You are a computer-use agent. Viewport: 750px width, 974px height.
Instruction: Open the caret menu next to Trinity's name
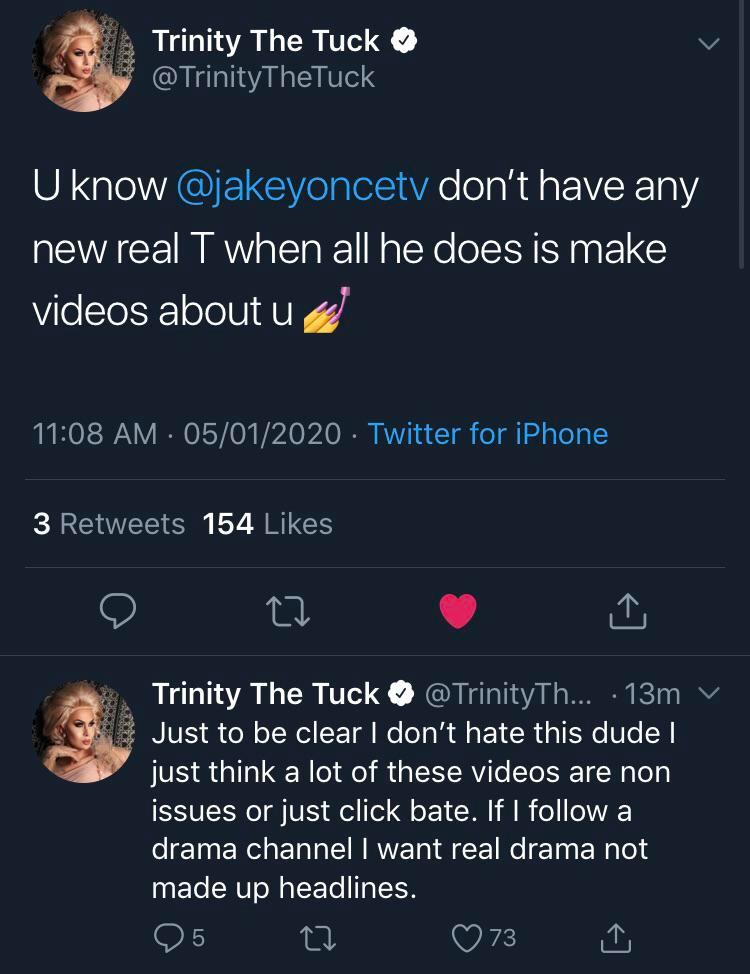[x=710, y=43]
